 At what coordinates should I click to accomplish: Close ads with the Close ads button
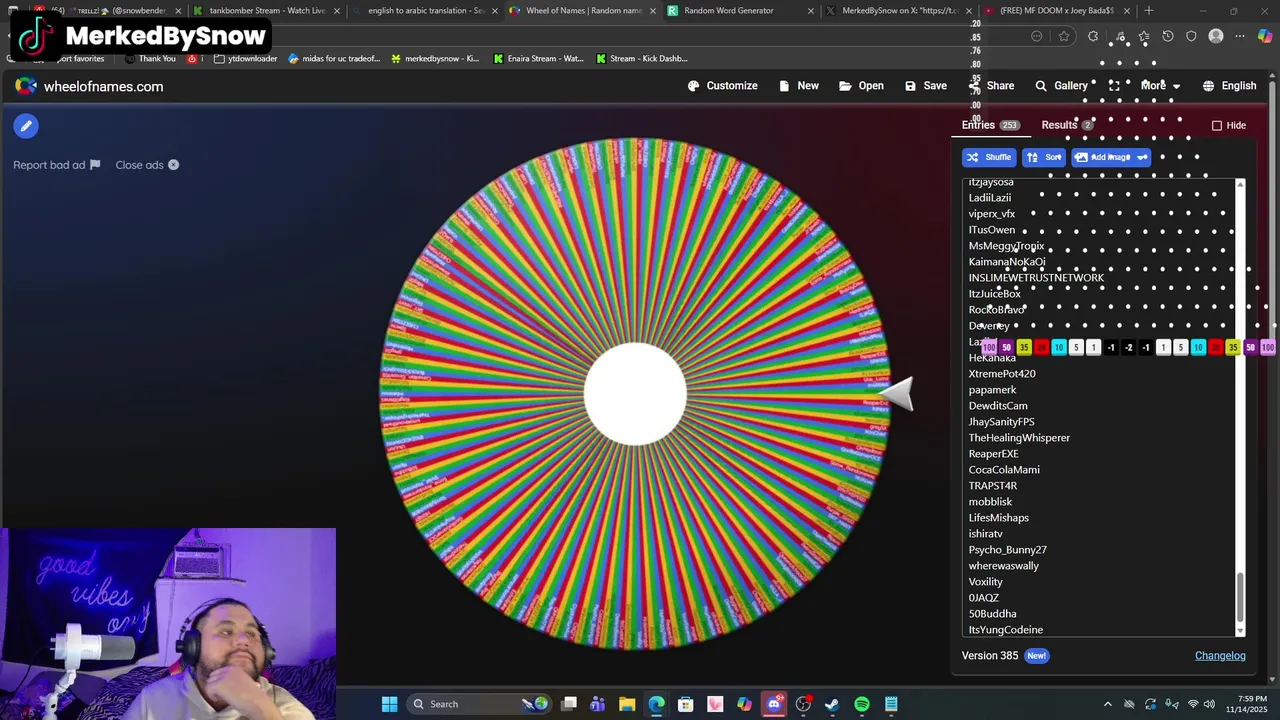(x=147, y=165)
